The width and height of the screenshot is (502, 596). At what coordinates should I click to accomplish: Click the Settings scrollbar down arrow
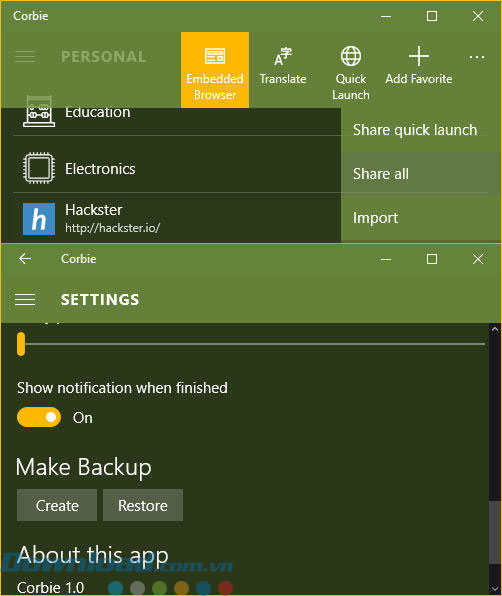[x=495, y=589]
